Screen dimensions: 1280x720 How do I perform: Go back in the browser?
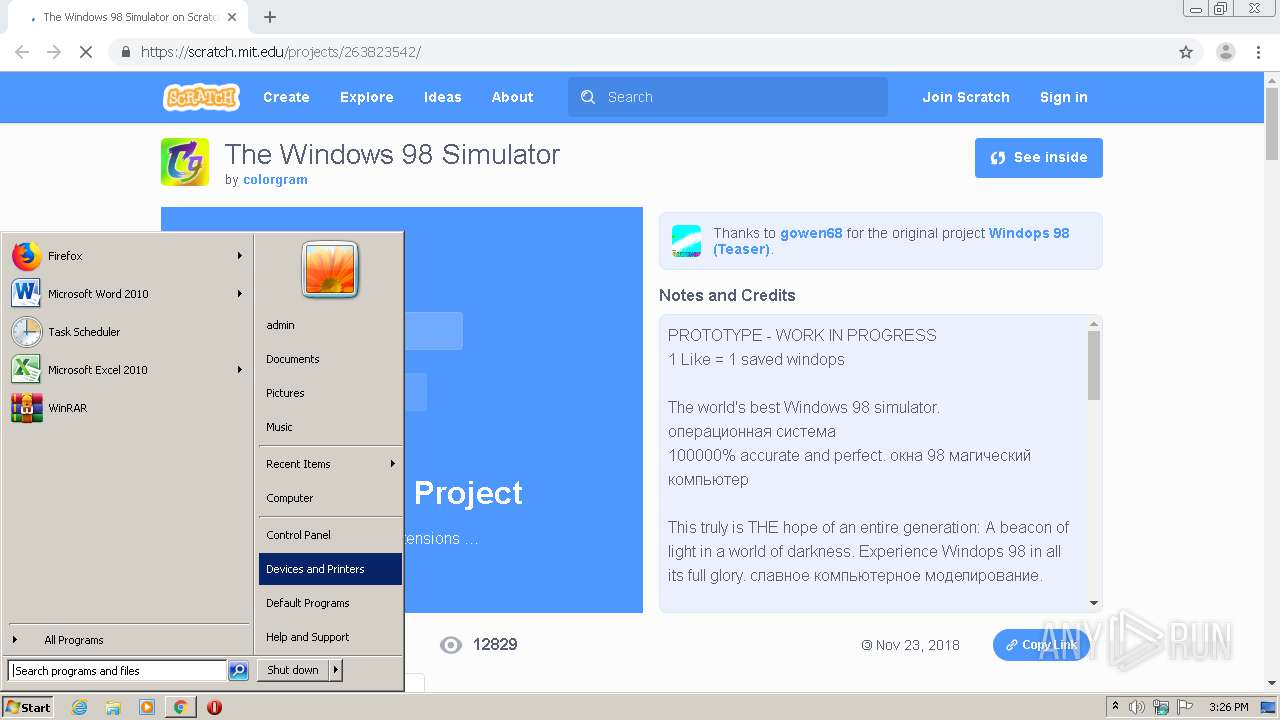tap(22, 52)
